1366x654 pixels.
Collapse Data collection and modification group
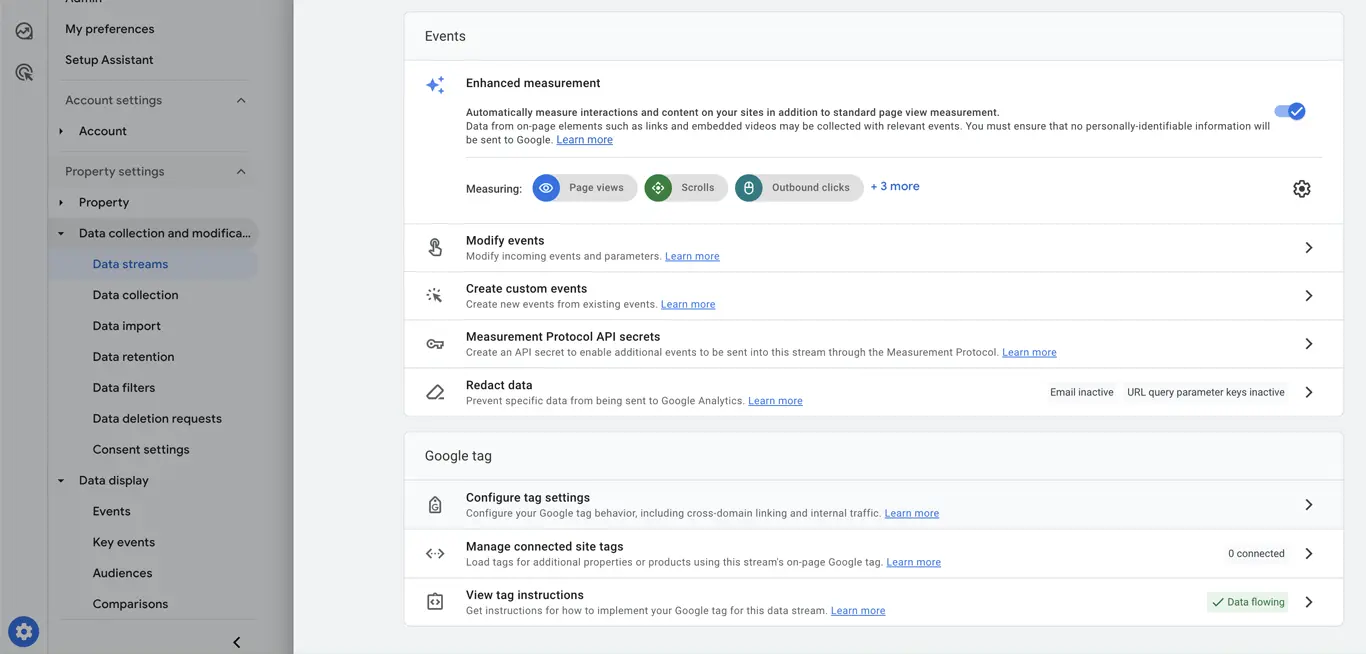61,233
